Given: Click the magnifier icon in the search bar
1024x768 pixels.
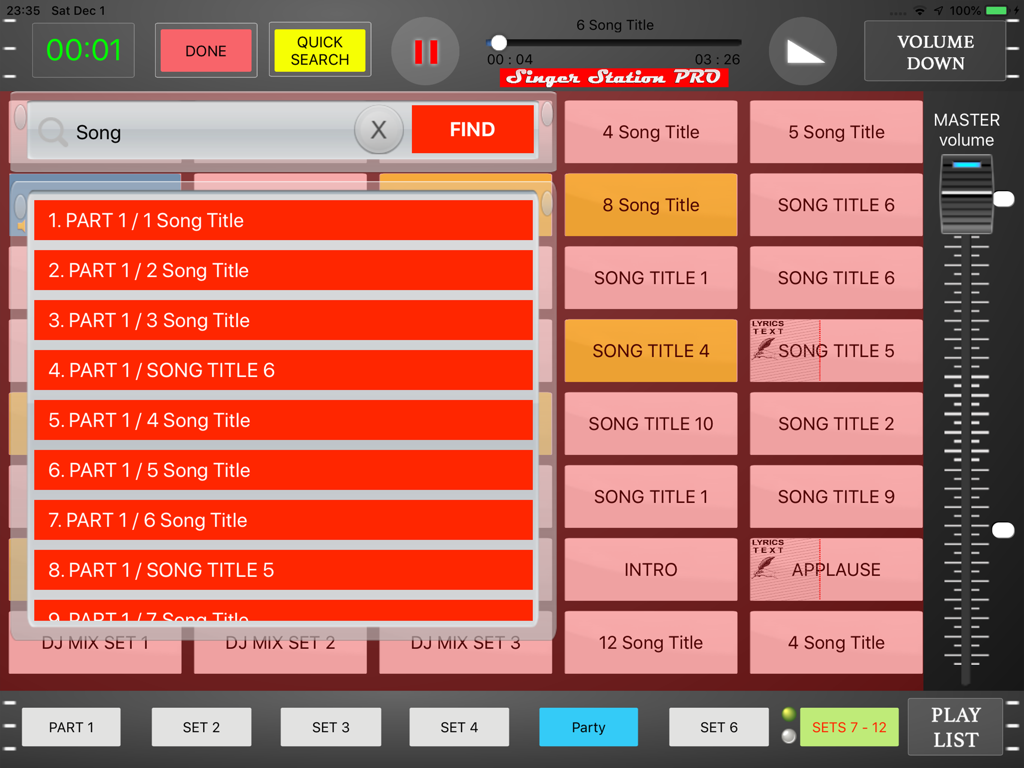Looking at the screenshot, I should pos(53,130).
